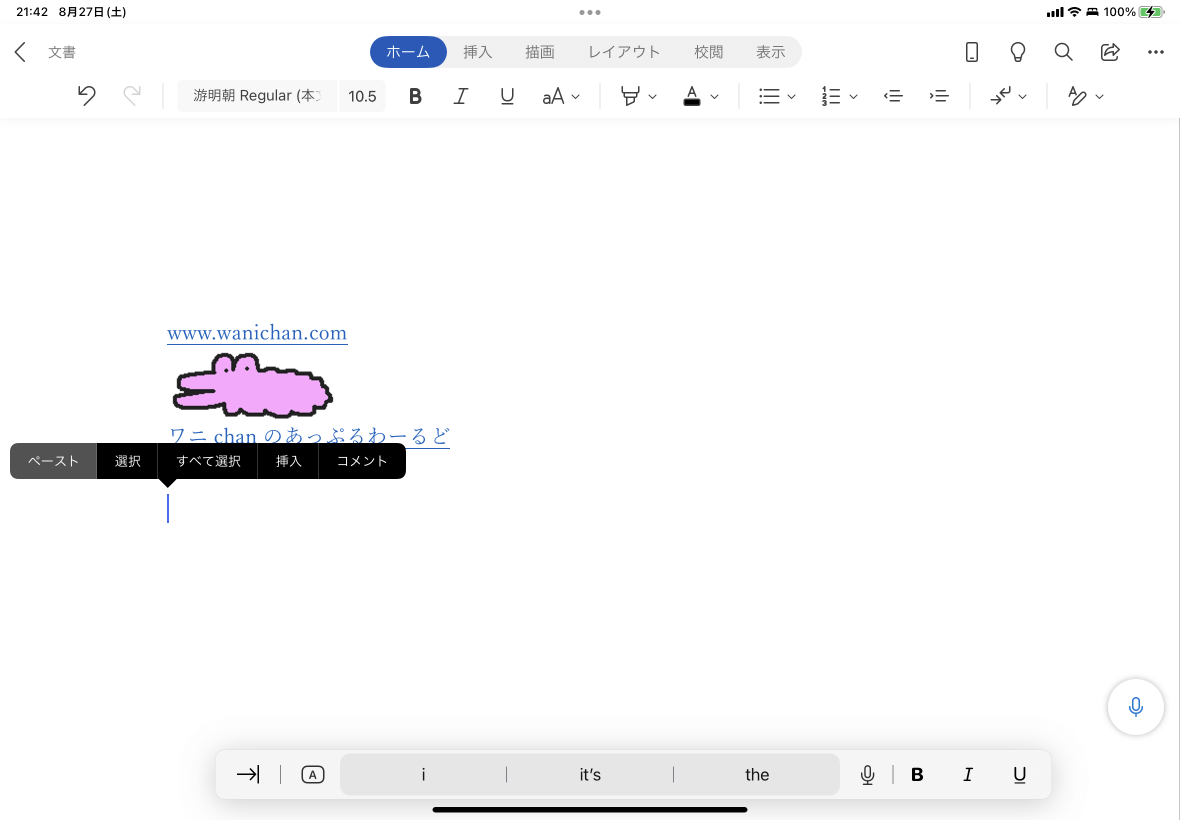The image size is (1180, 820).
Task: Tap the three-dot multitasking handle
Action: [x=590, y=12]
